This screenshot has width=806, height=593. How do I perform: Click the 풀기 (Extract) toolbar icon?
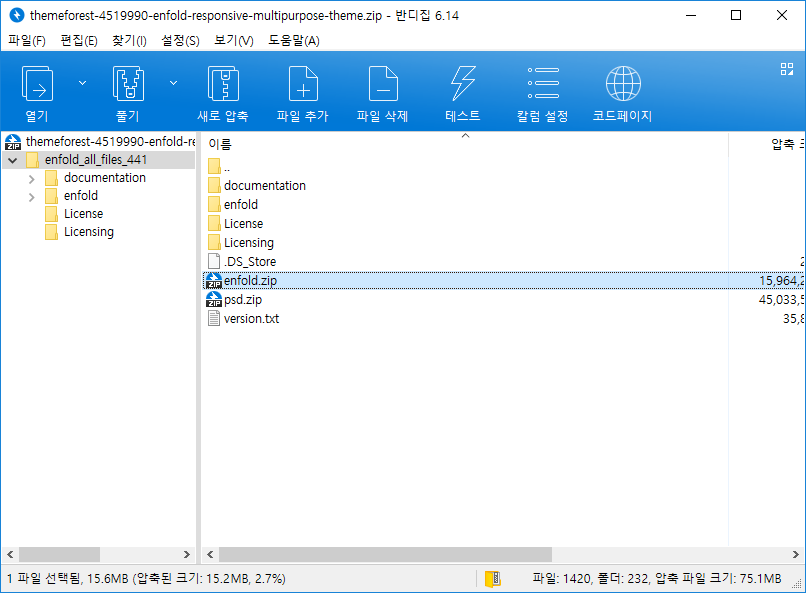tap(128, 85)
